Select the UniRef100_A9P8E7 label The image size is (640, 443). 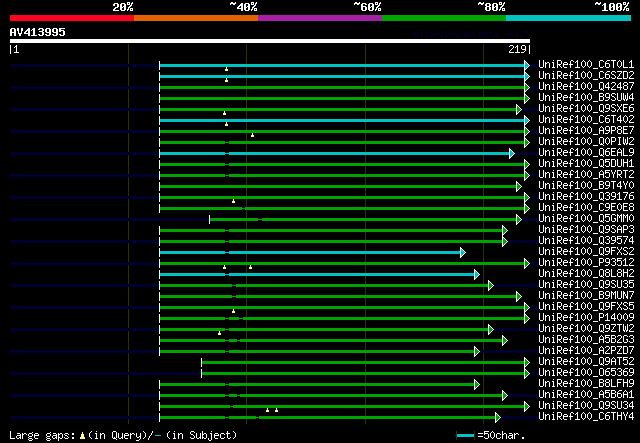(586, 131)
